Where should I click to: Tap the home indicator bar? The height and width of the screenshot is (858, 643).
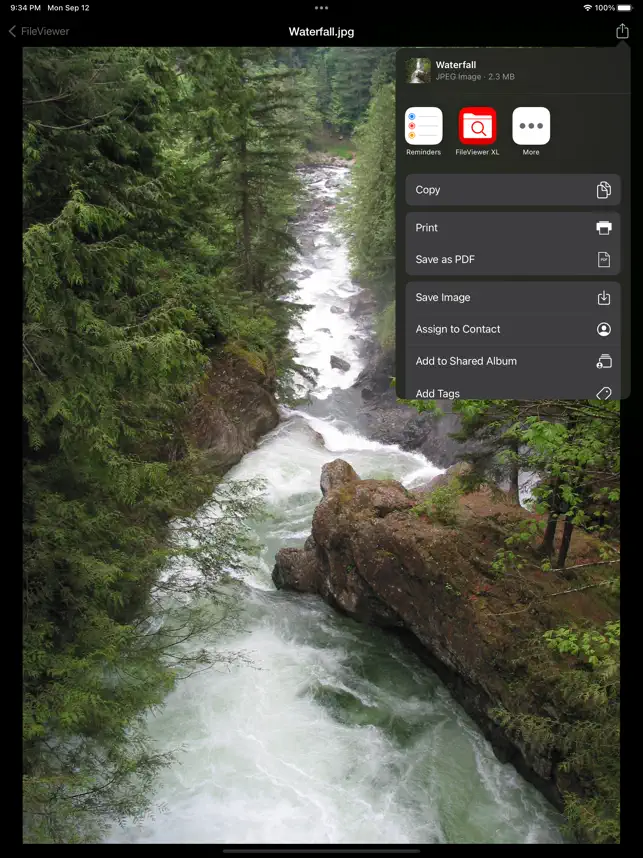point(321,851)
